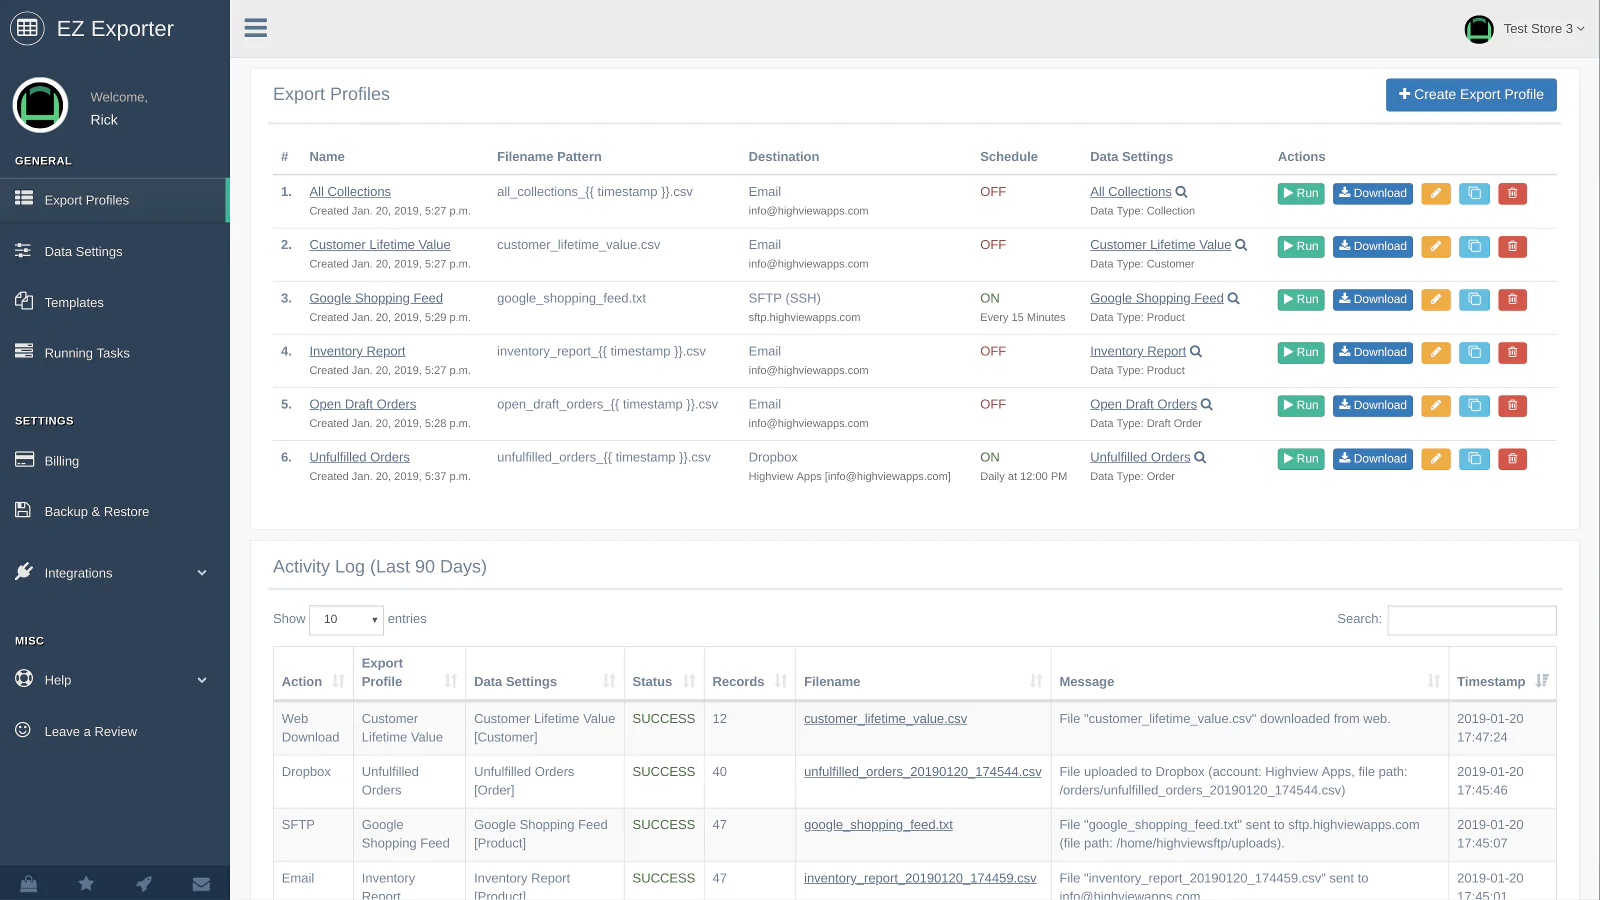Screen dimensions: 1600x900
Task: Click the envelope icon in sidebar footer
Action: point(201,884)
